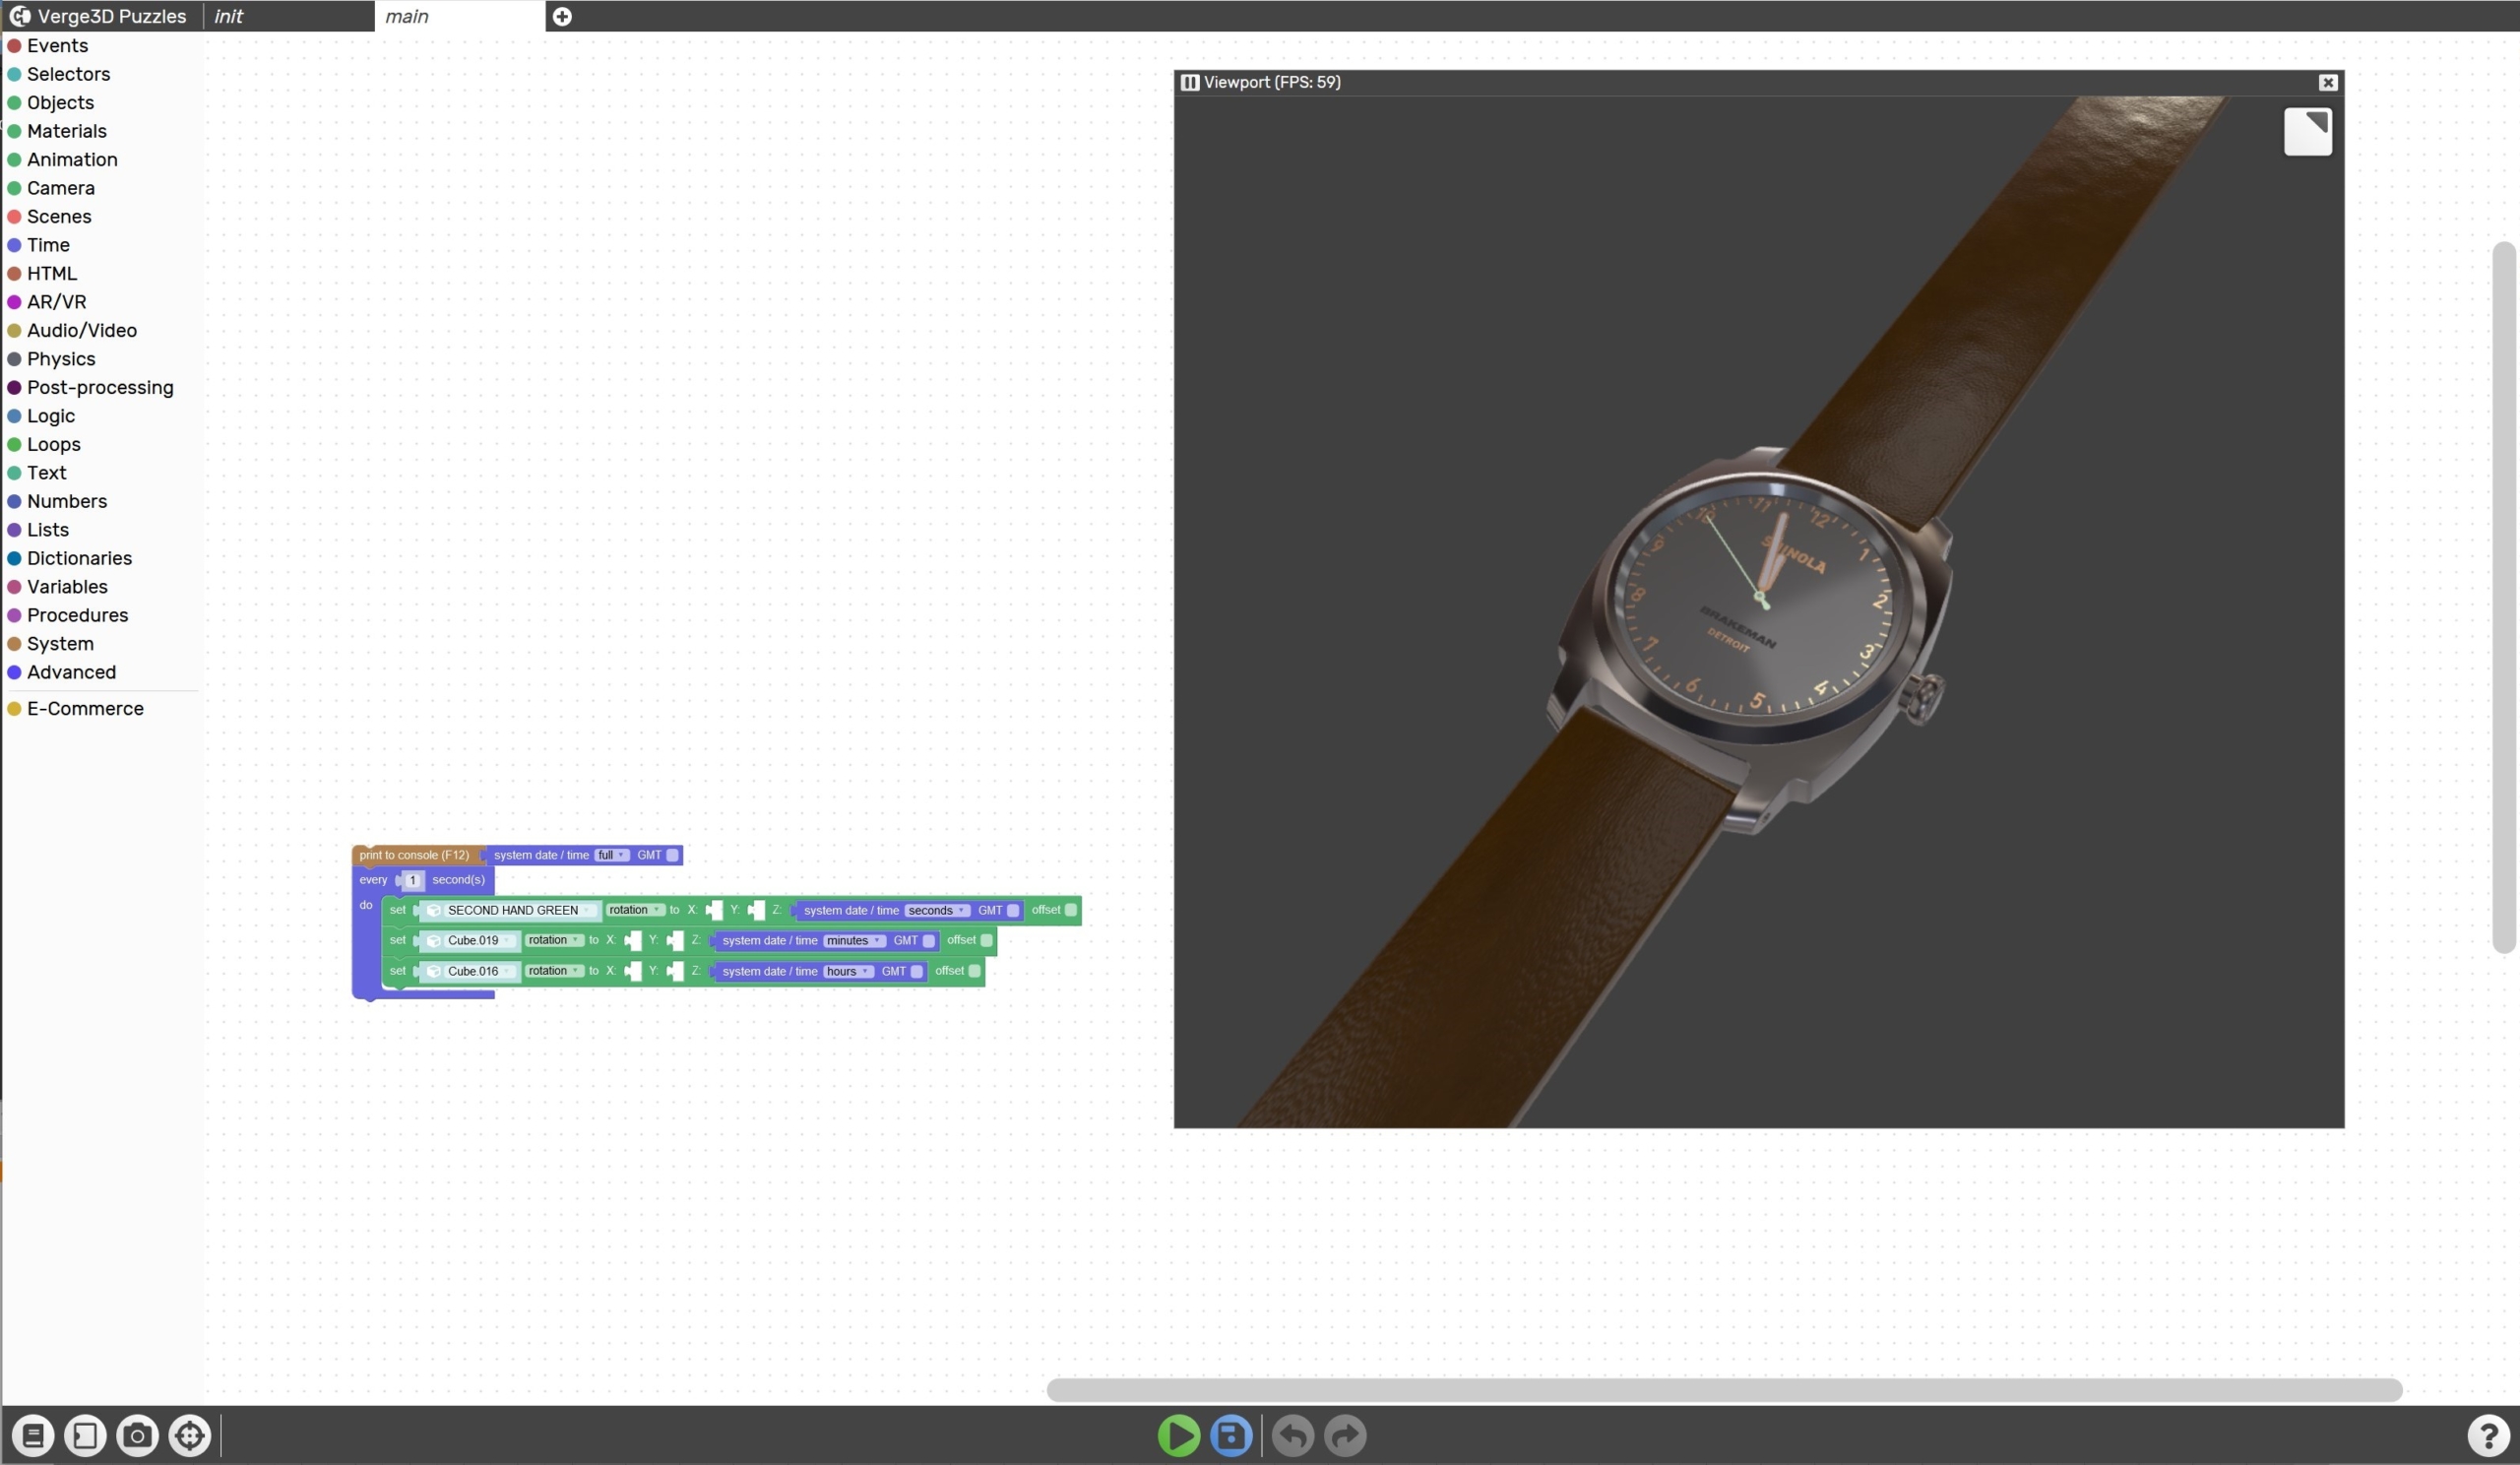The width and height of the screenshot is (2520, 1465).
Task: Click fullscreen arrow button in viewport
Action: tap(2307, 131)
